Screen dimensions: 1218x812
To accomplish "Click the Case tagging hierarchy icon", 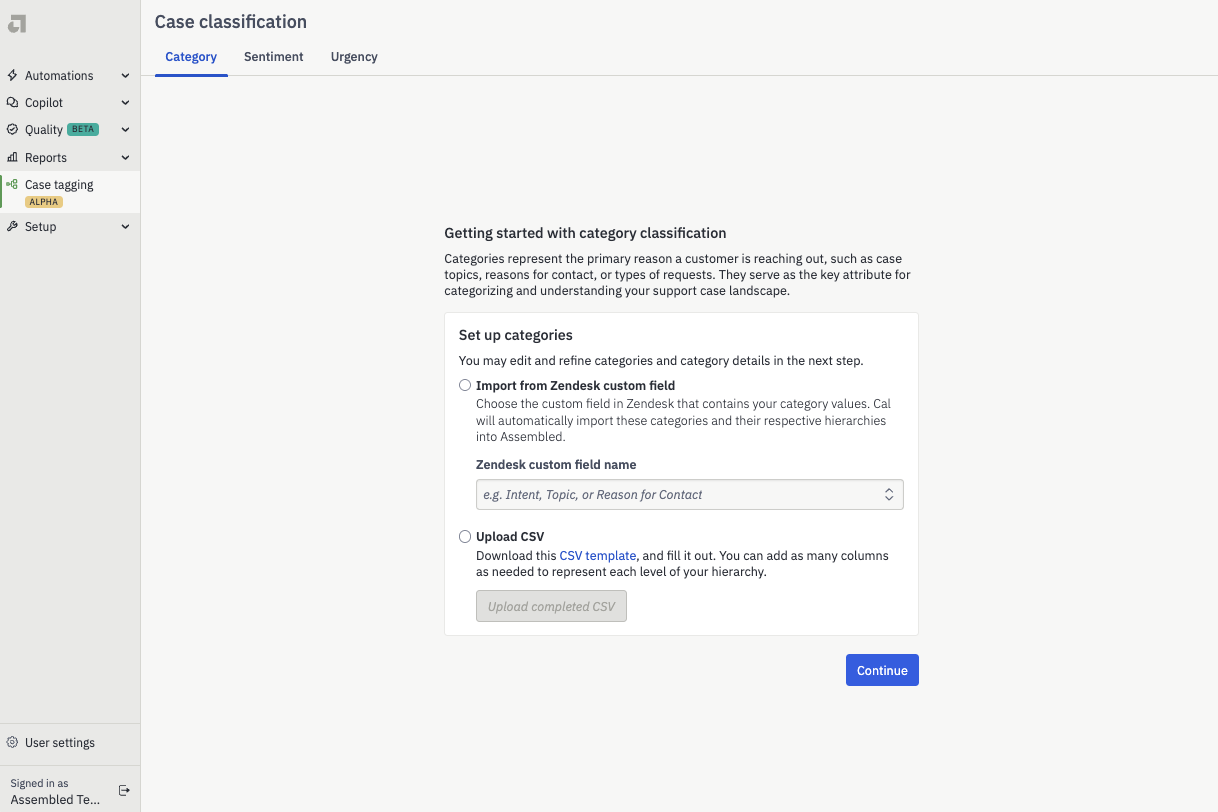I will [13, 184].
